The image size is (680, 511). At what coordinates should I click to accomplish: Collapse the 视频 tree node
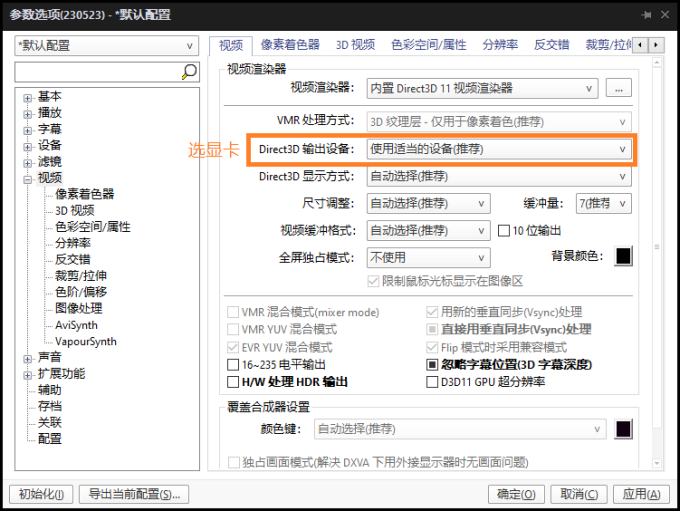click(28, 178)
